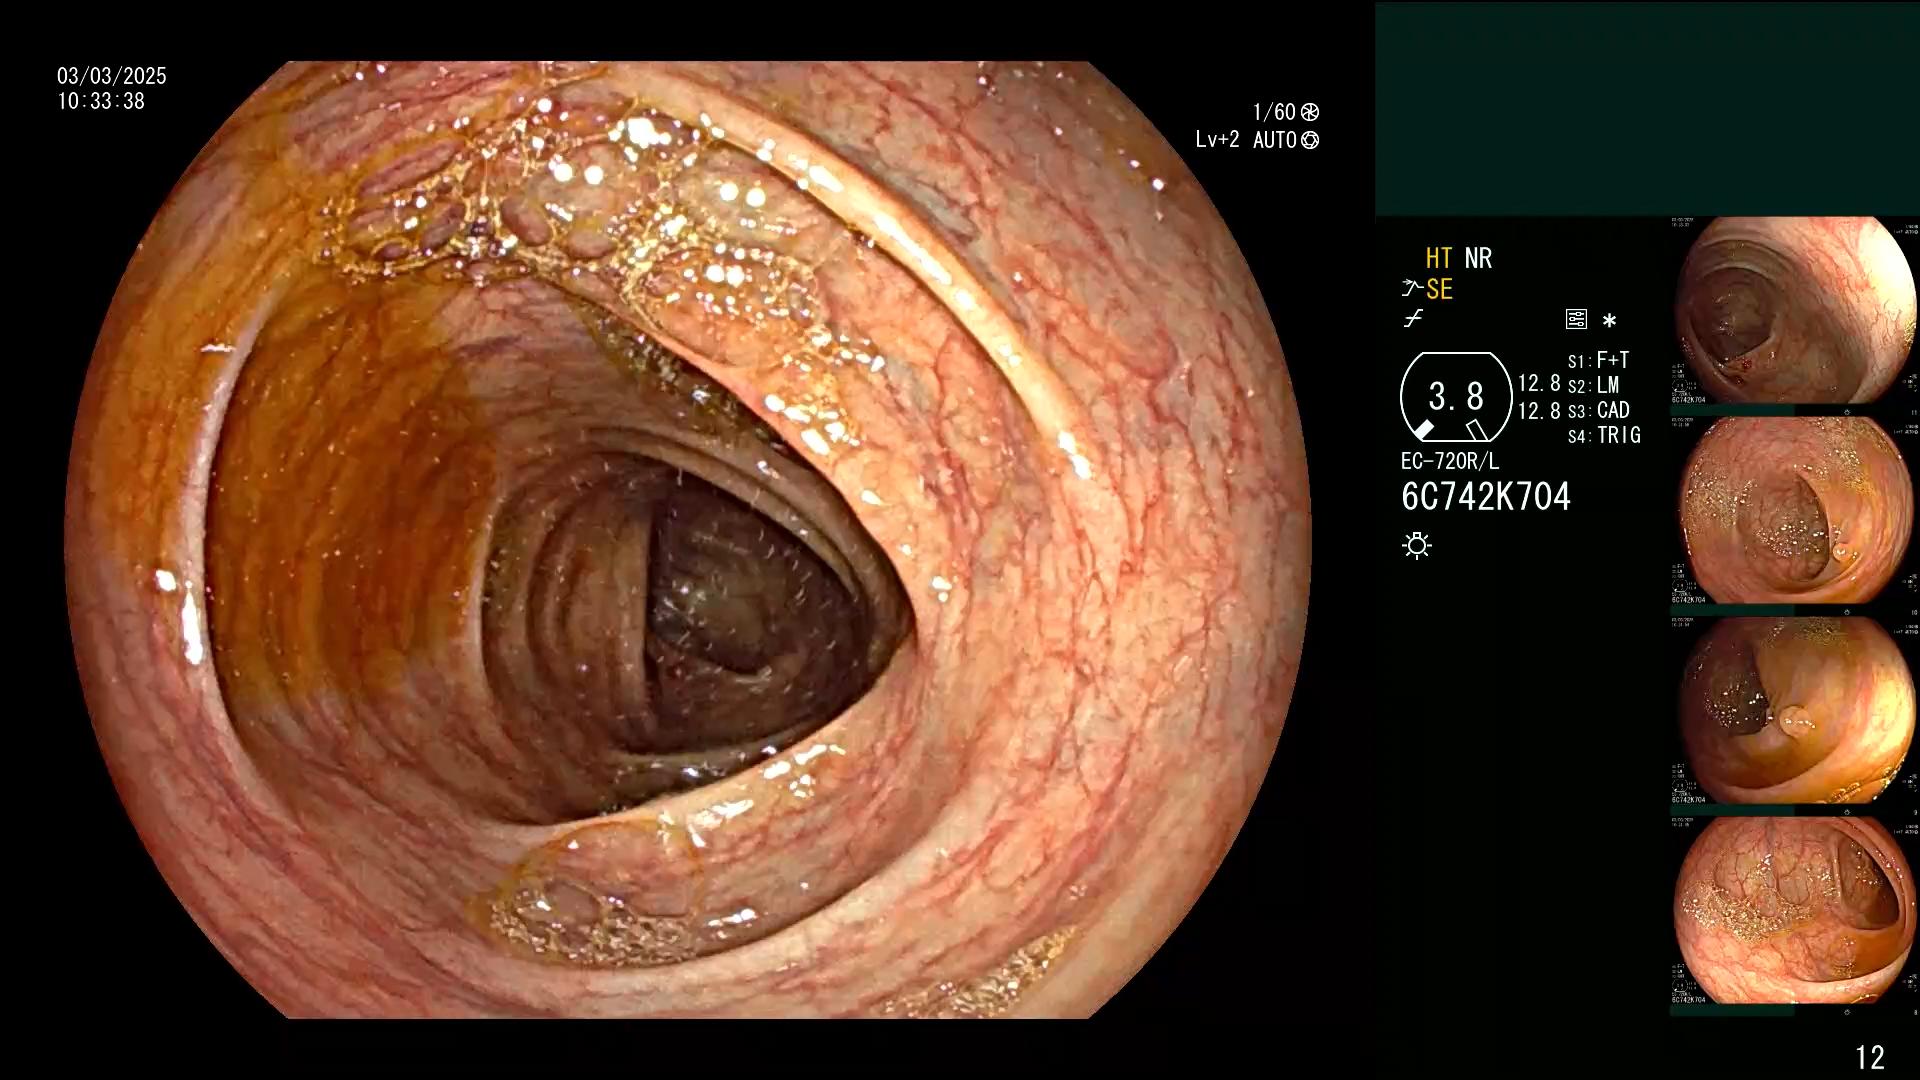This screenshot has width=1920, height=1080.
Task: Click the scope model EC-720R/L
Action: pyautogui.click(x=1450, y=461)
